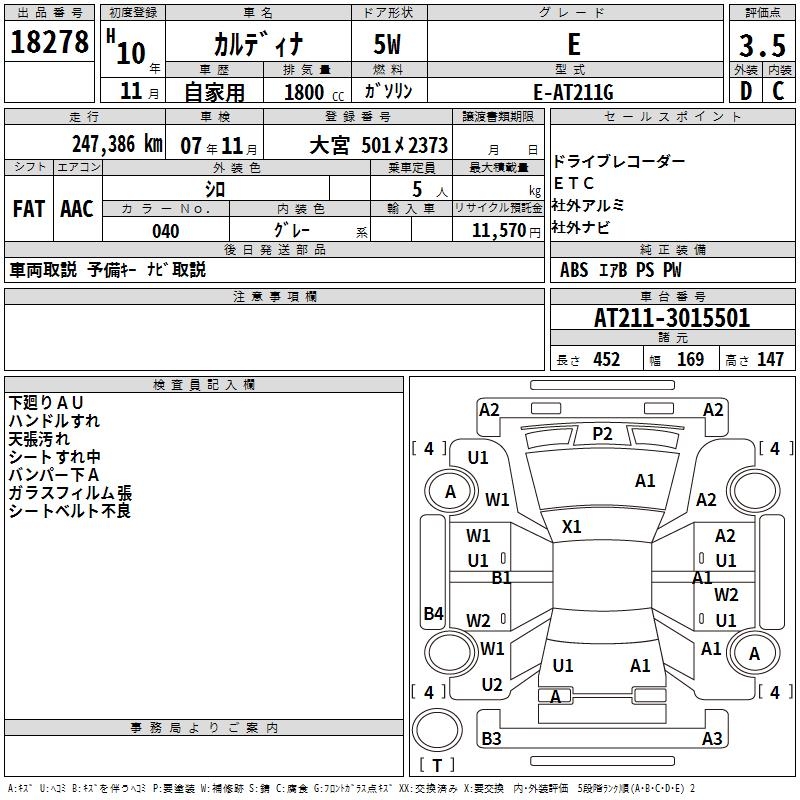Select inspector note シートベルト不良

coord(70,511)
